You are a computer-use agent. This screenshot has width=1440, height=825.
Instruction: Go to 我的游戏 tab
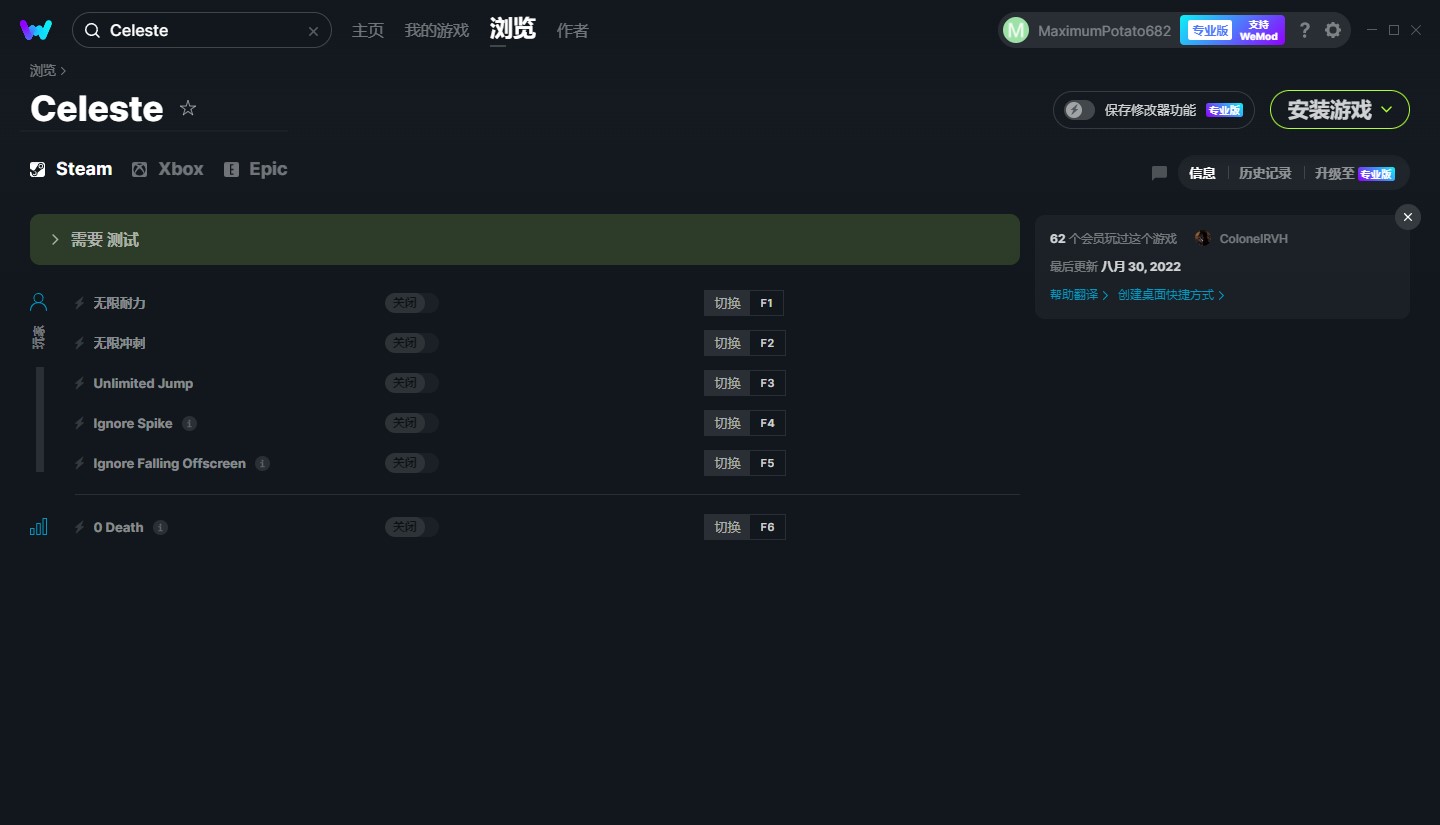(437, 30)
